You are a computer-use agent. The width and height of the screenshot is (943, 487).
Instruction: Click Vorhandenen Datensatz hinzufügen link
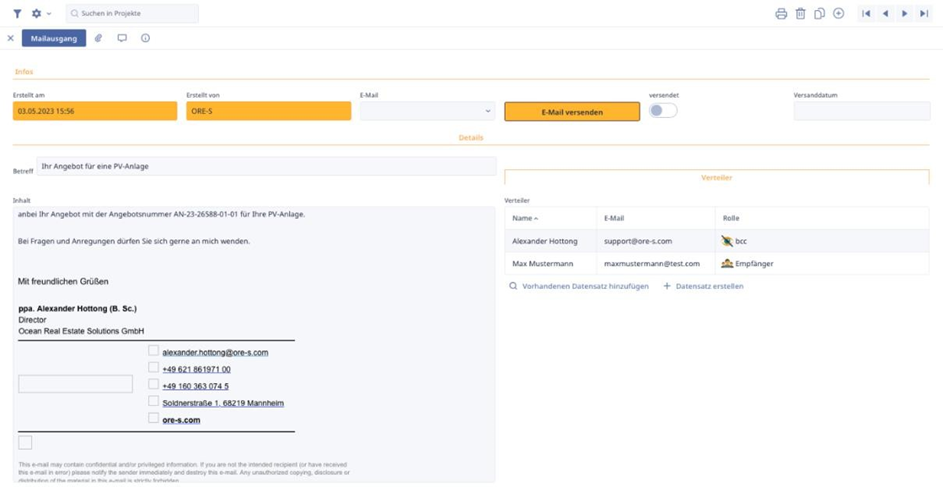click(x=584, y=286)
